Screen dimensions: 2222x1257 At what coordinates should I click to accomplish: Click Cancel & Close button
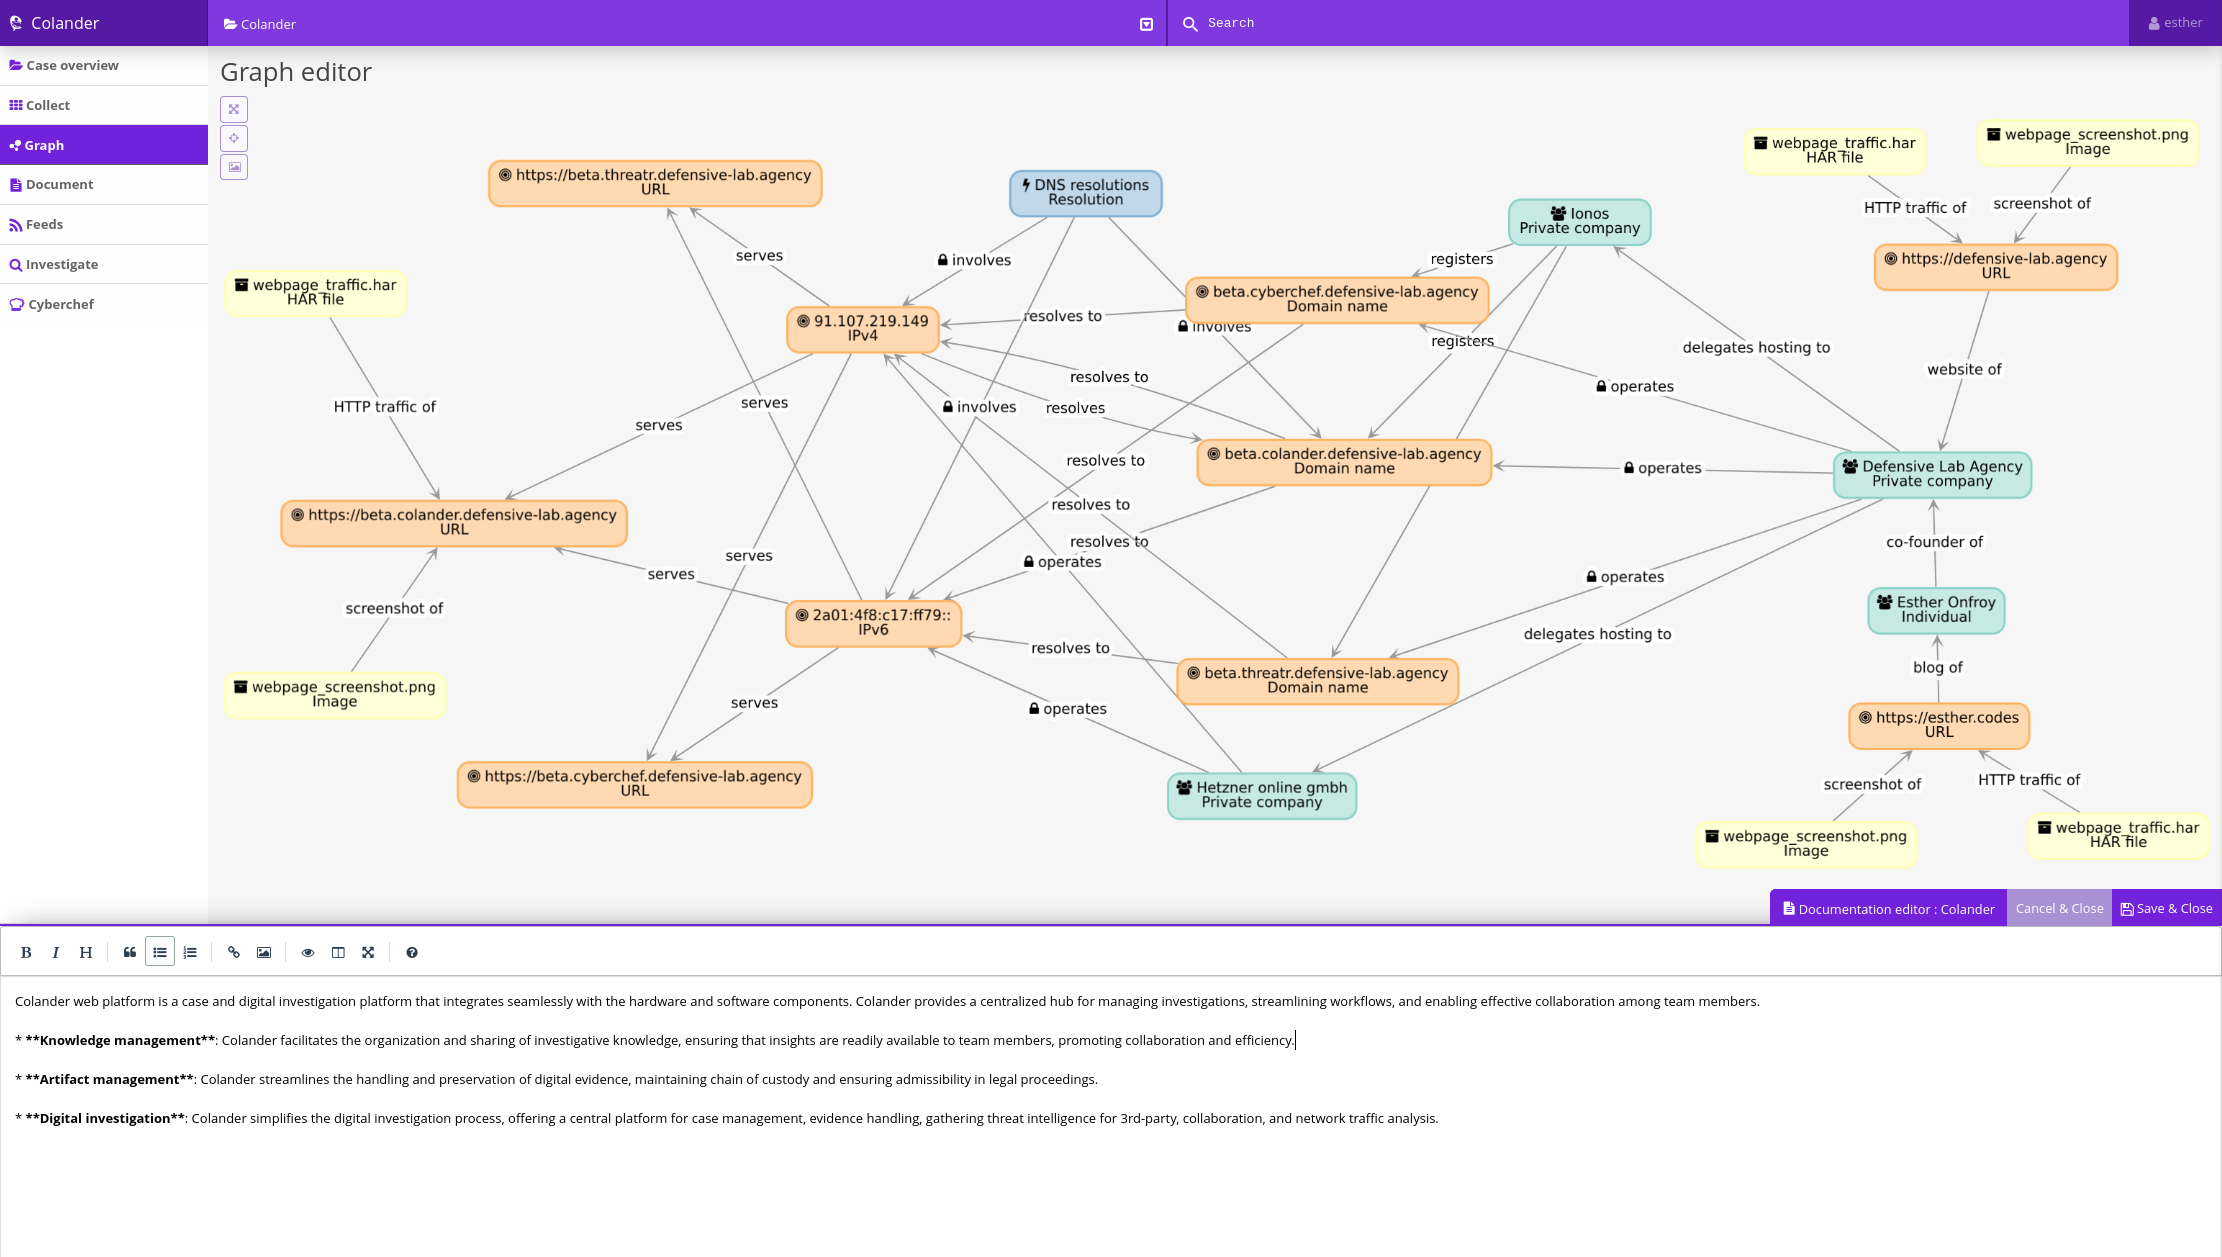(x=2059, y=909)
